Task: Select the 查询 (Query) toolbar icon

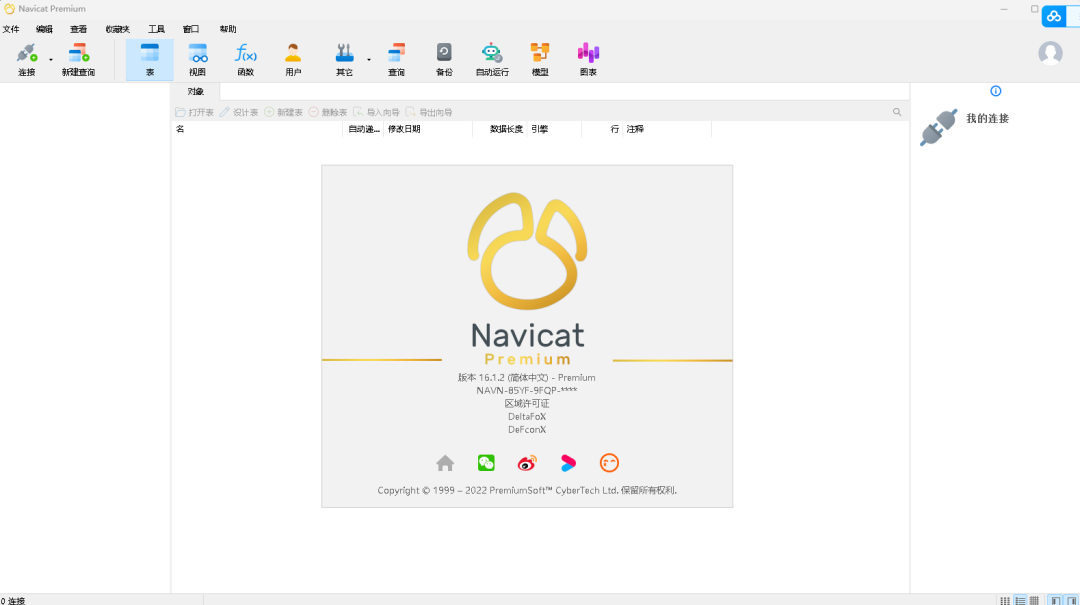Action: 396,58
